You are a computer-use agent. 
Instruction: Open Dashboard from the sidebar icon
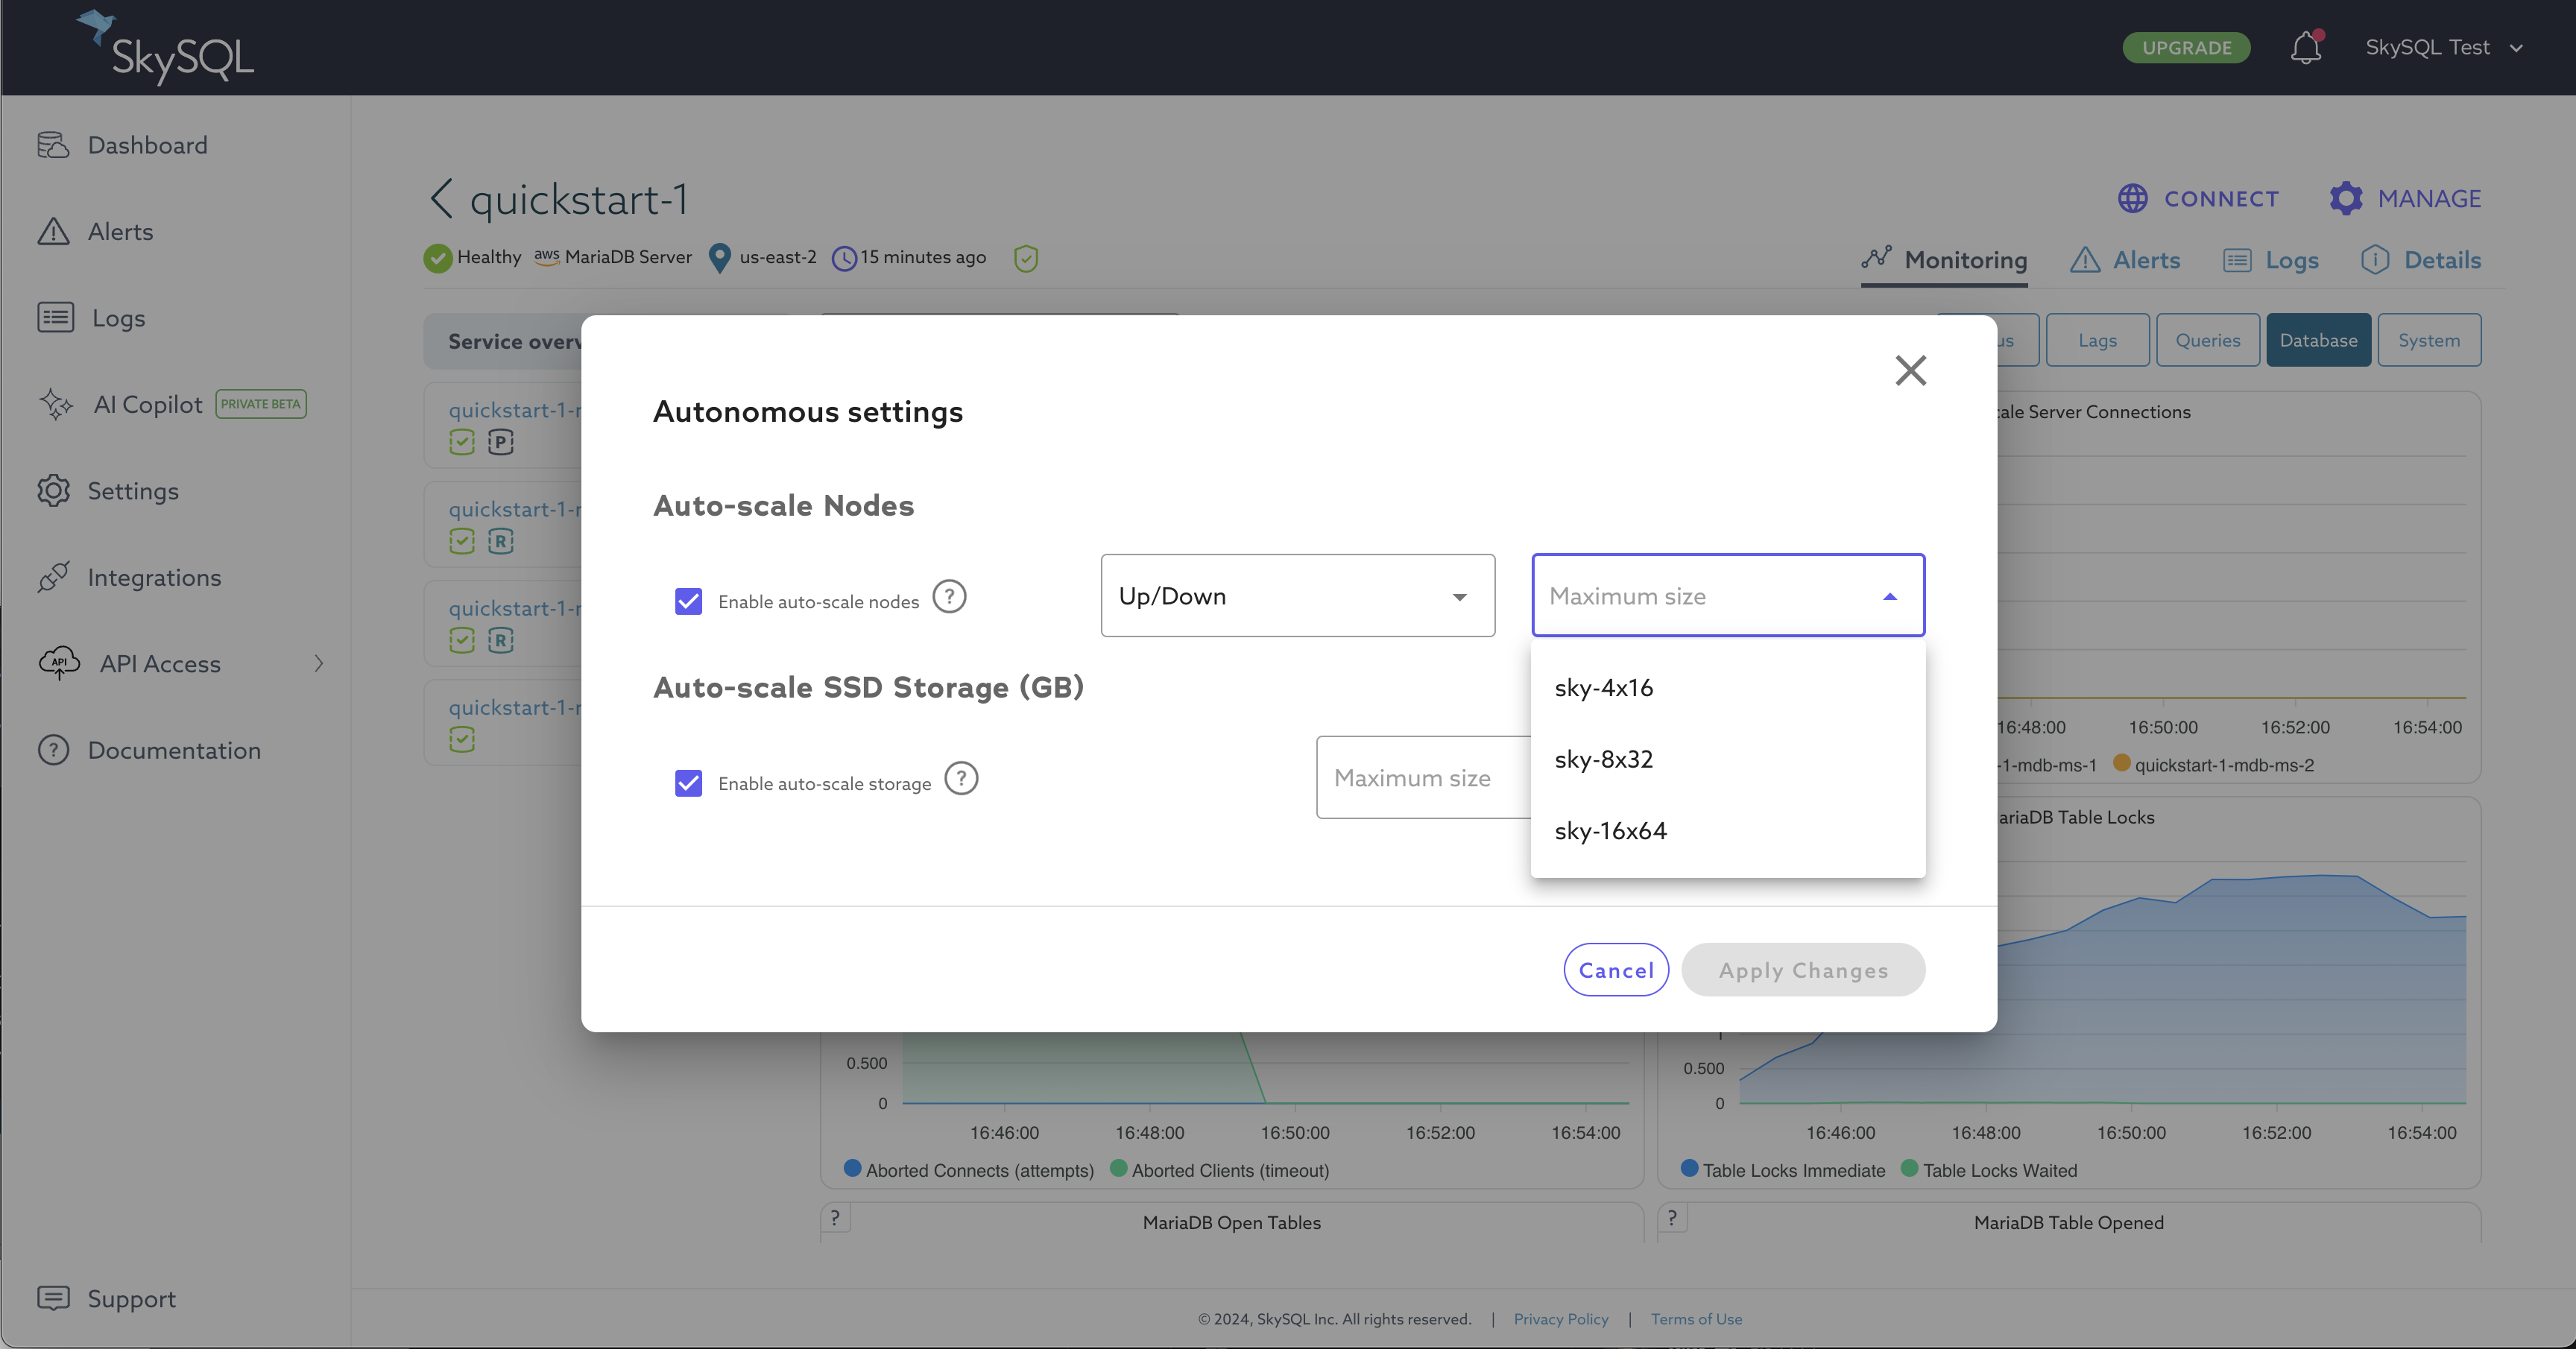53,145
